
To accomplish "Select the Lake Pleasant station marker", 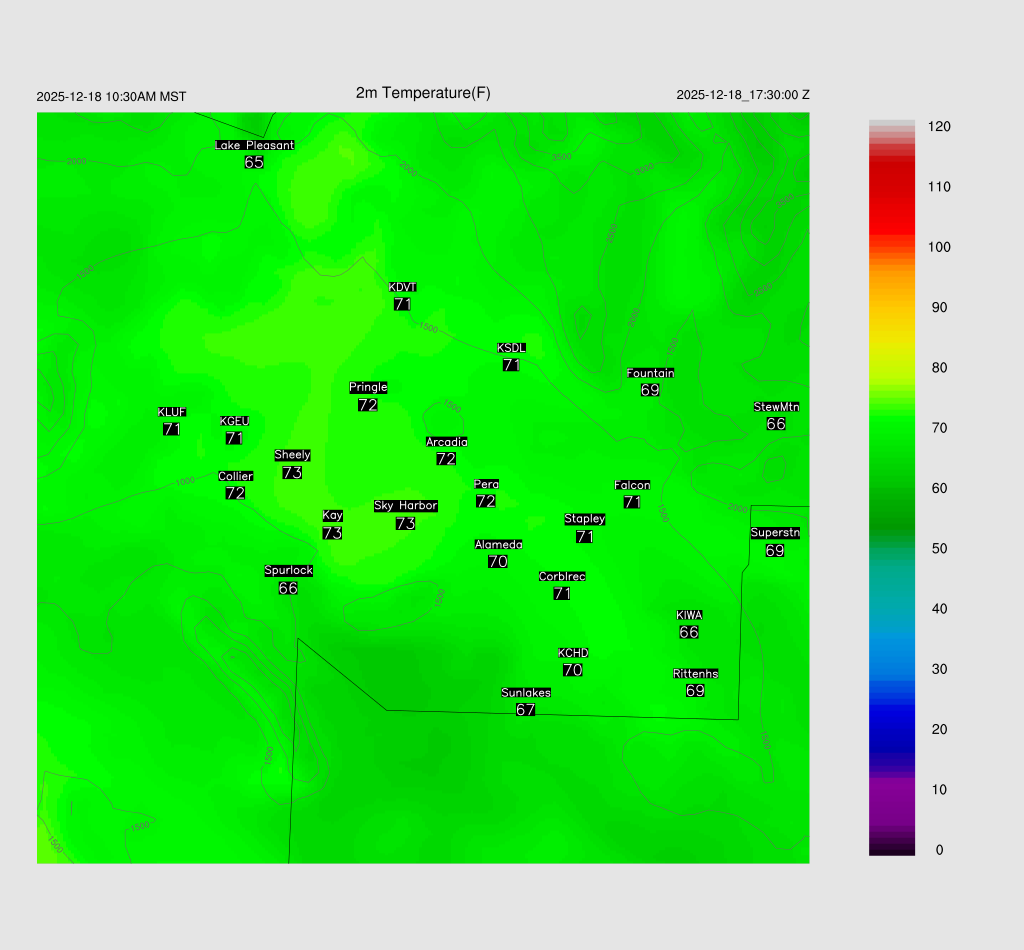I will pos(254,145).
